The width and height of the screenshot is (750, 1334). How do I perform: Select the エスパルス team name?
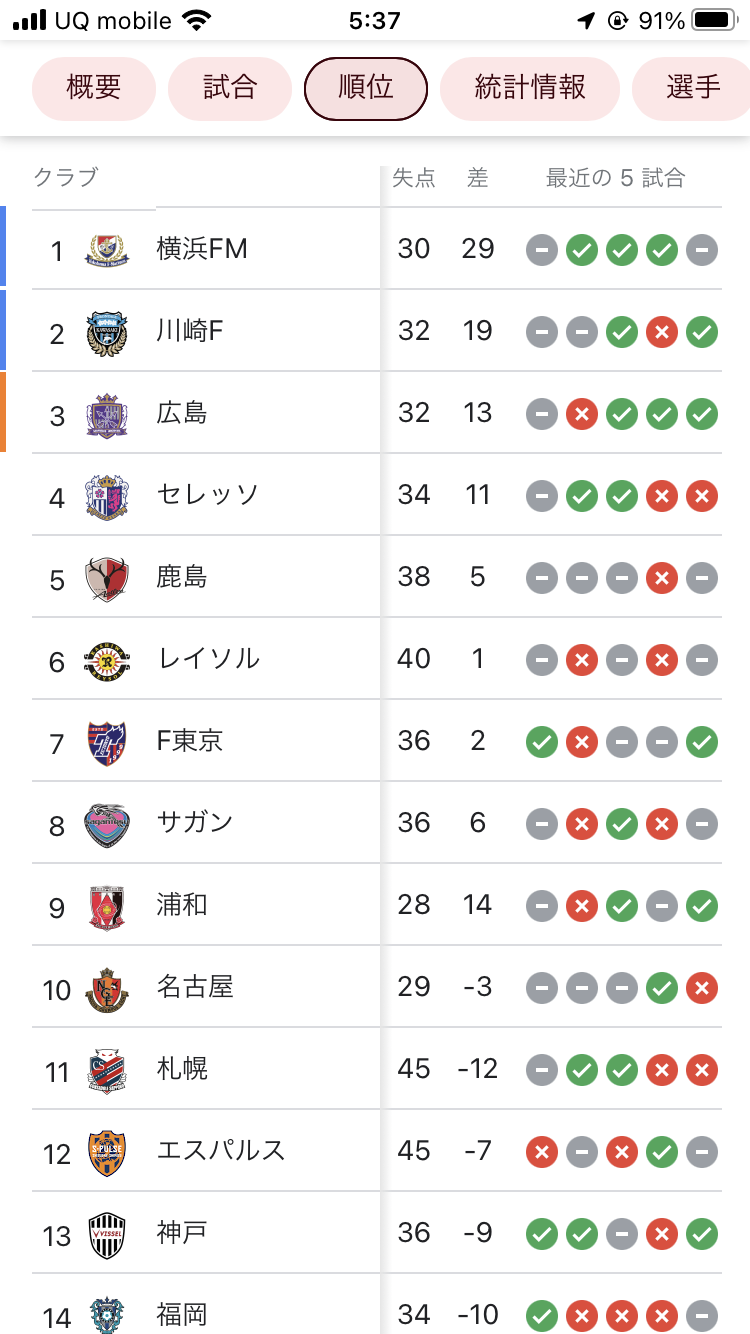[221, 1151]
